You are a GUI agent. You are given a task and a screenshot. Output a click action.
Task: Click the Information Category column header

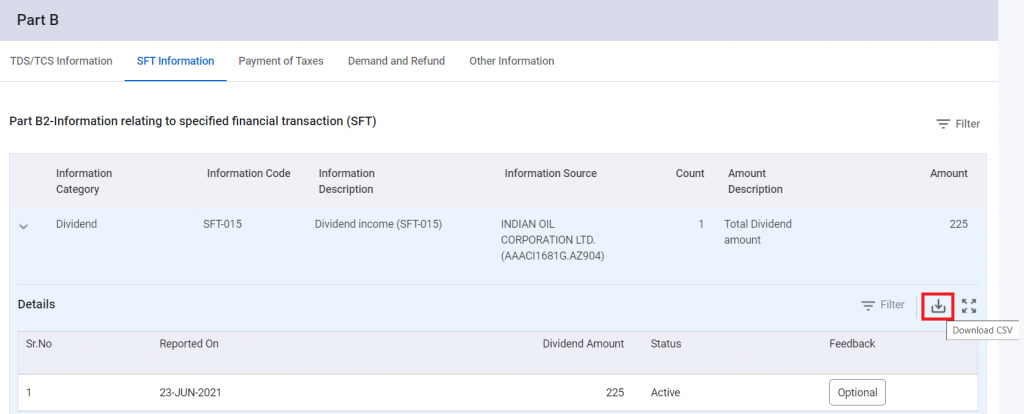84,181
